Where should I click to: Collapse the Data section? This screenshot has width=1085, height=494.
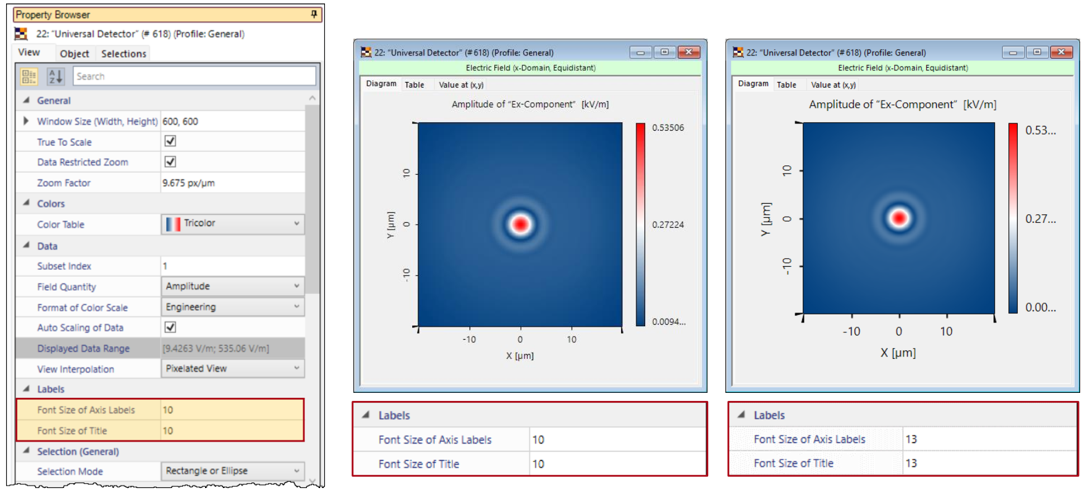click(26, 246)
